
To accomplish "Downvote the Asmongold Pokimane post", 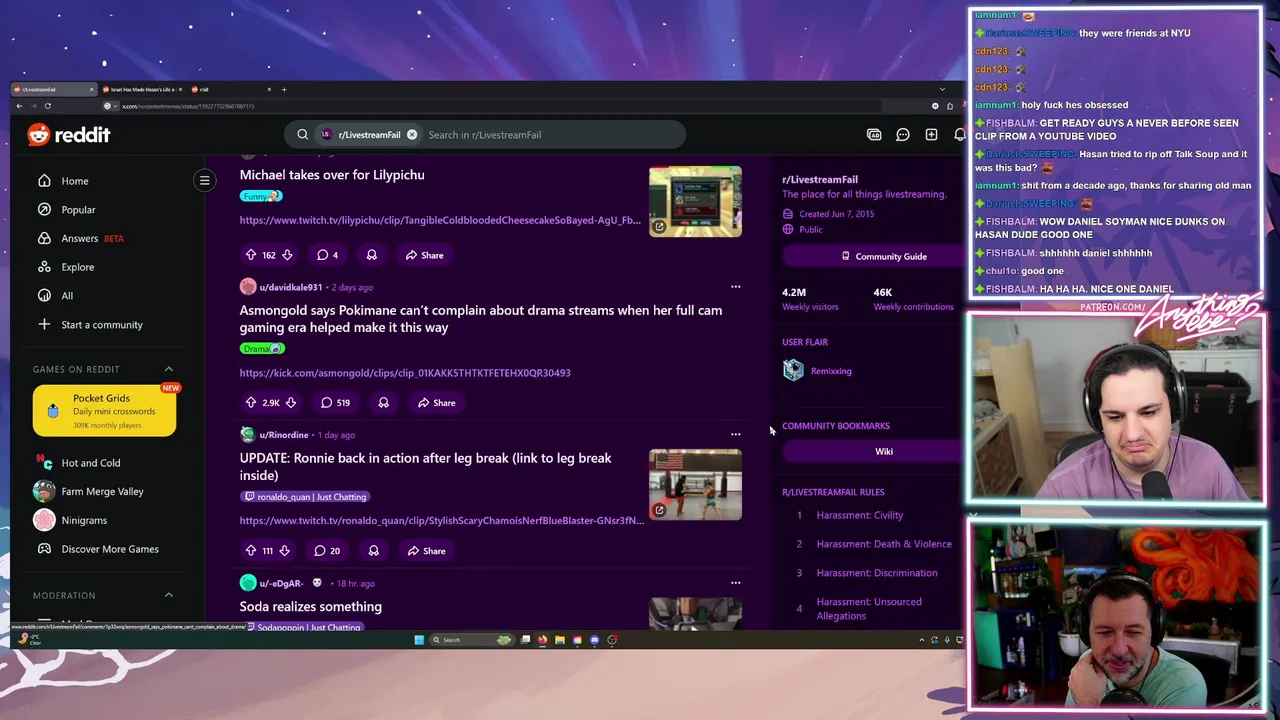I will coord(291,403).
